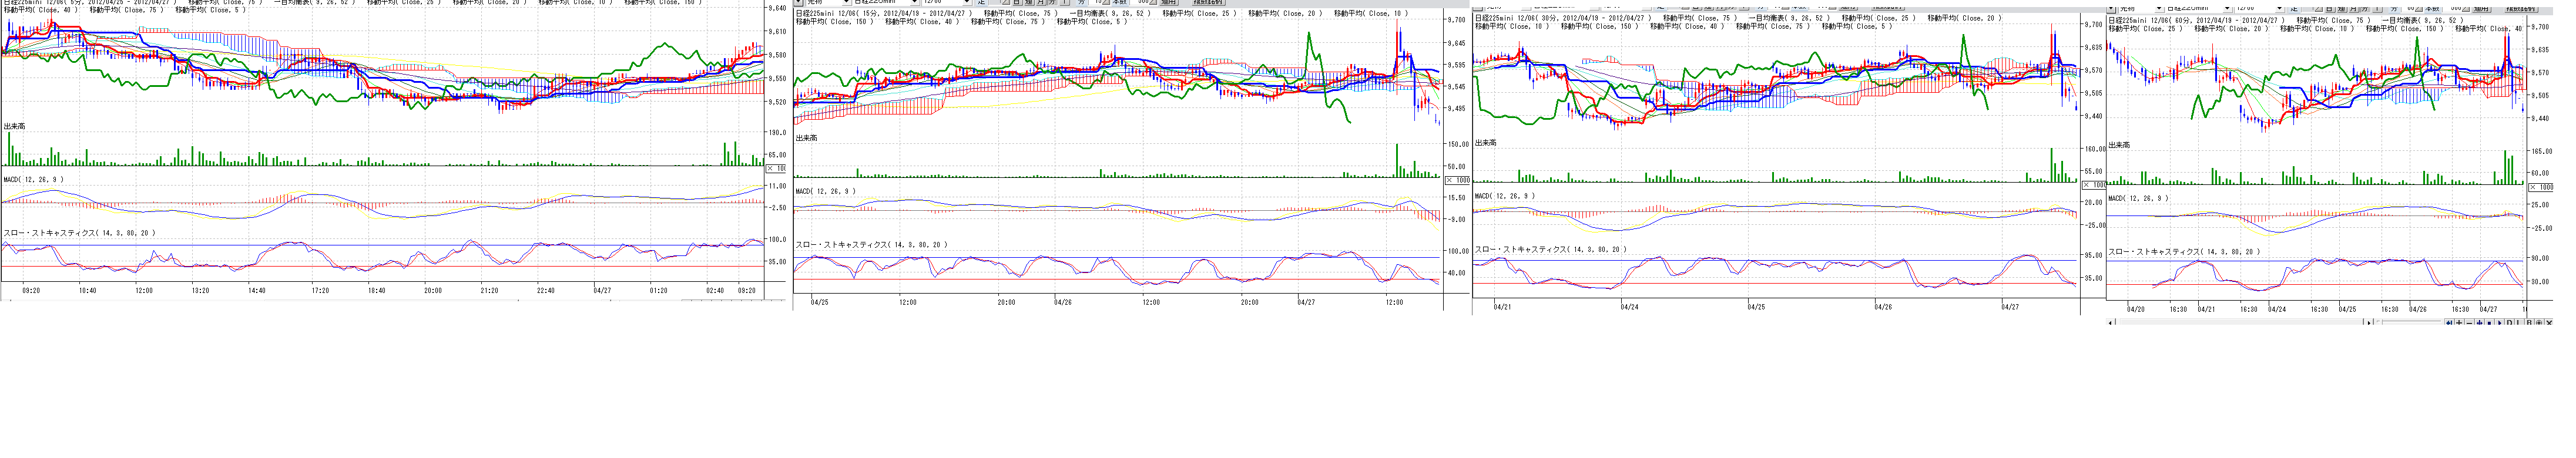Open the 12/06 contract month dropdown on 60-minute chart

pyautogui.click(x=2280, y=9)
